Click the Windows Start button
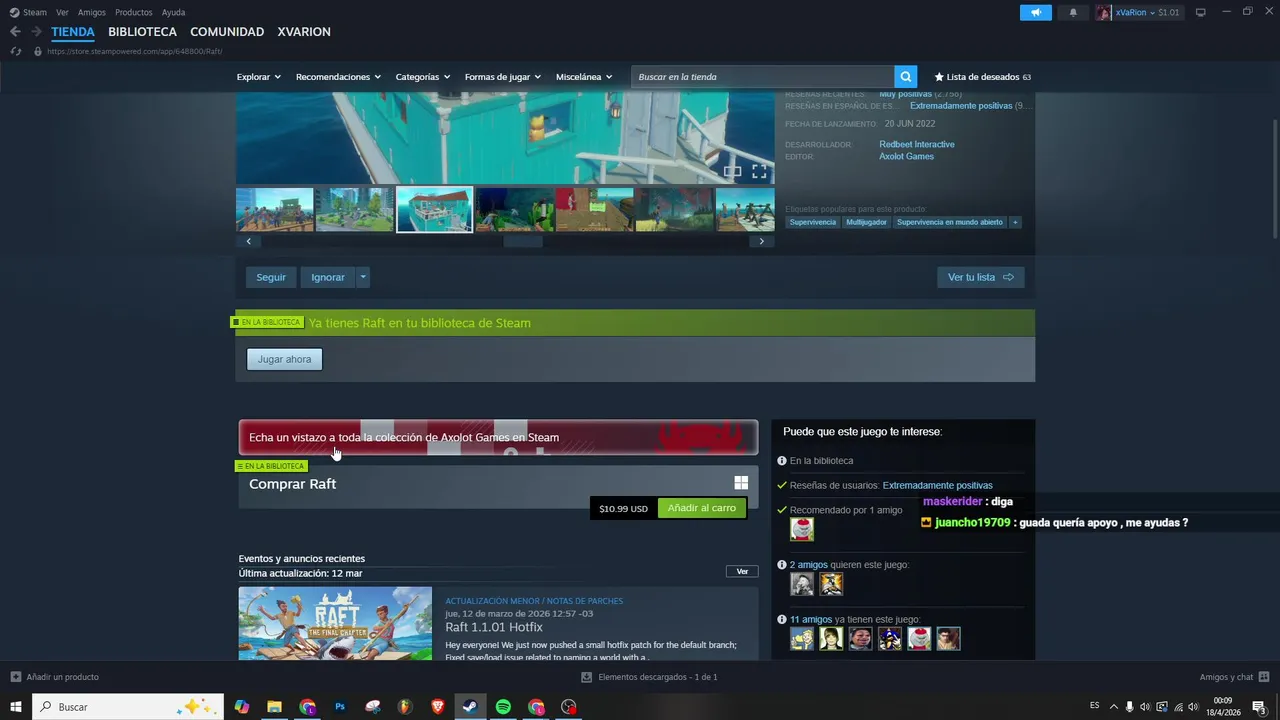 tap(16, 707)
